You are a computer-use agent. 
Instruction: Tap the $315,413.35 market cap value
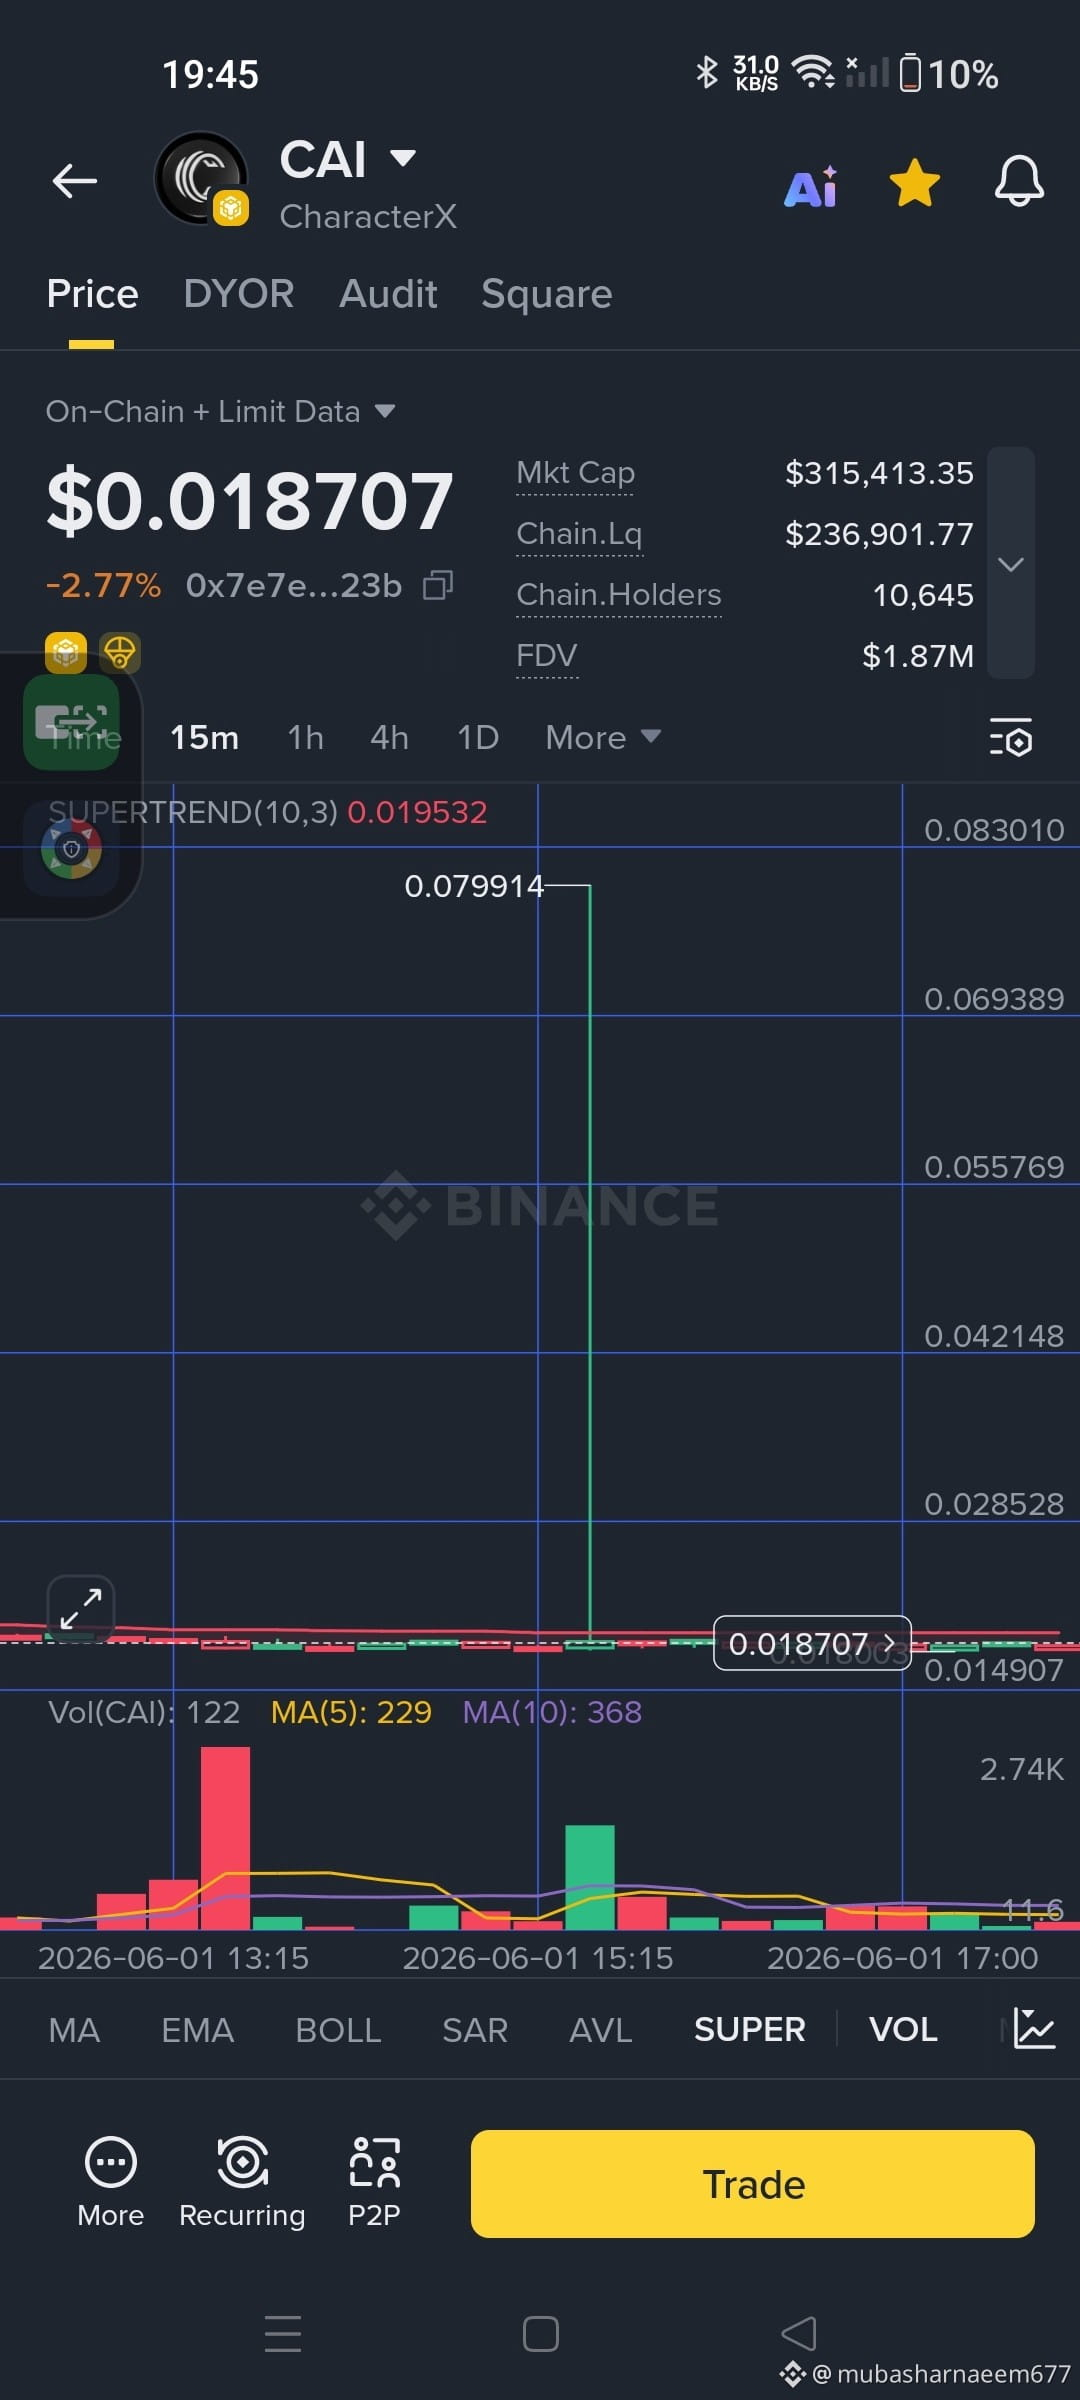[x=879, y=473]
